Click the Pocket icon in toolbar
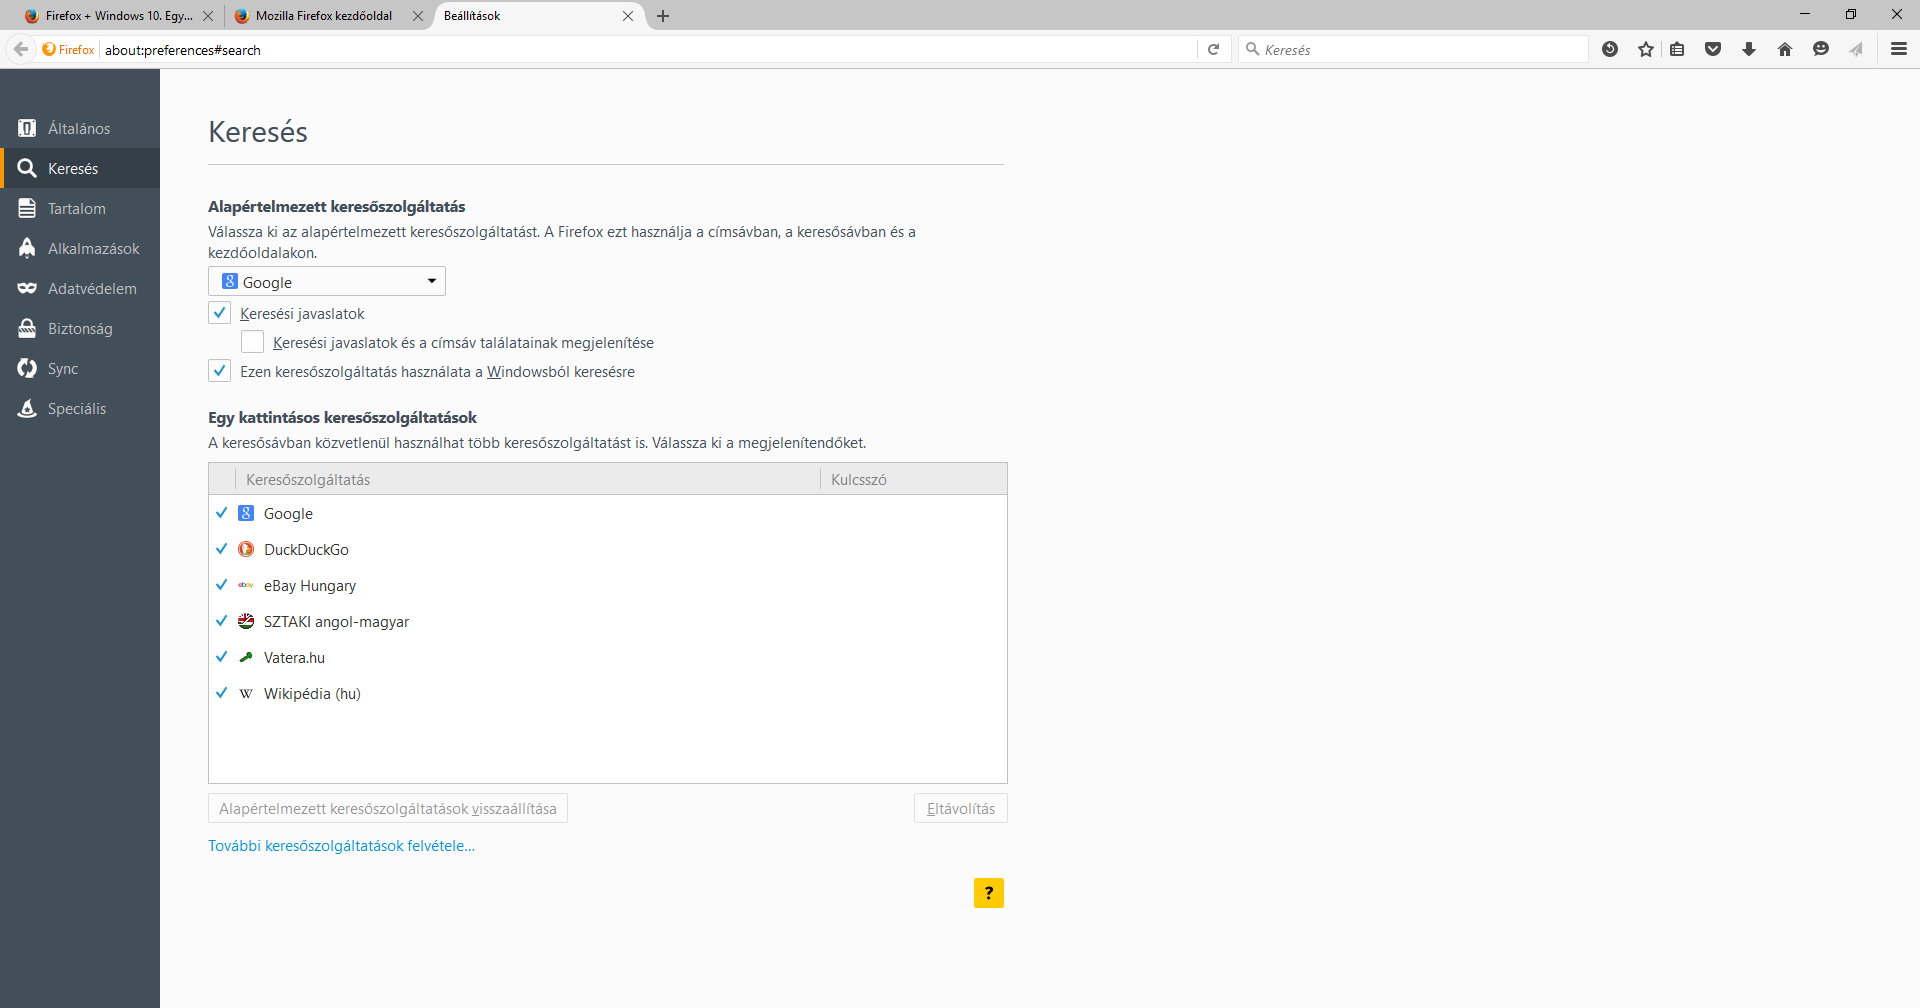Viewport: 1920px width, 1008px height. (1713, 49)
